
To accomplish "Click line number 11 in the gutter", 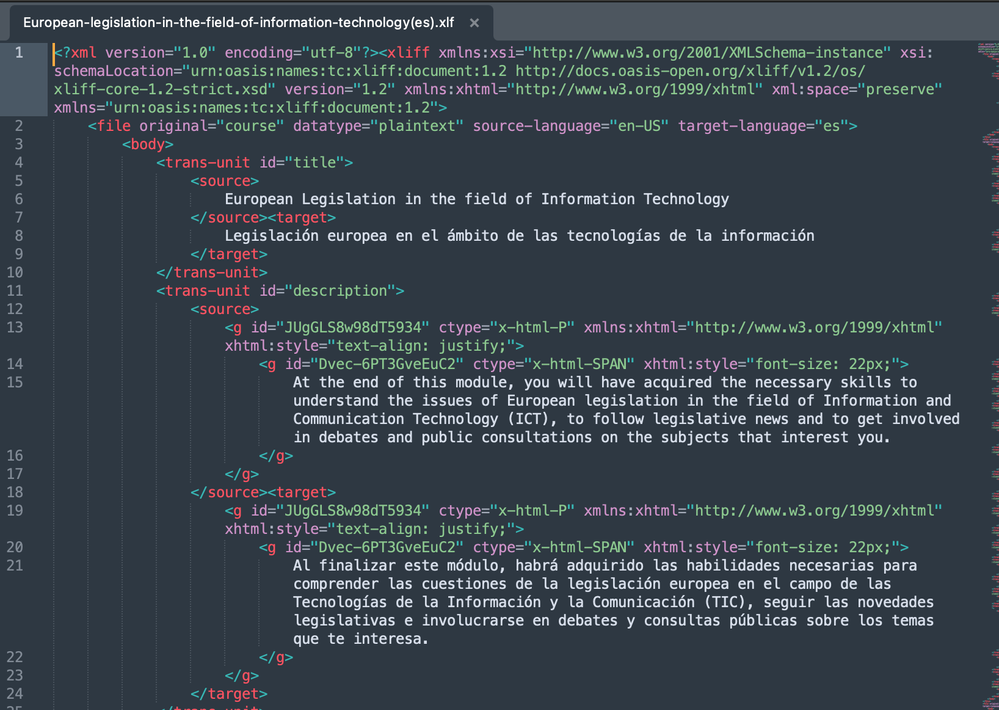I will pos(15,291).
